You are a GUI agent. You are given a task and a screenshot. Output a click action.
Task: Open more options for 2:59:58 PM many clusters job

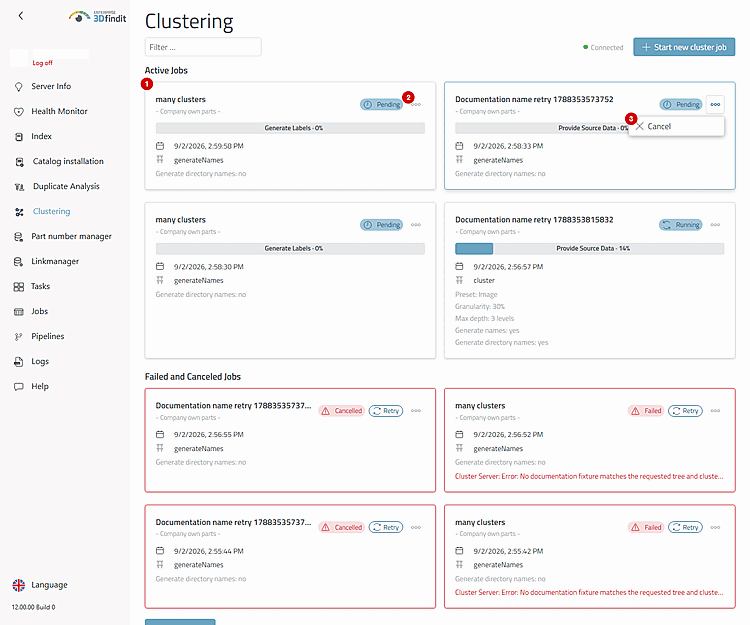click(x=416, y=104)
